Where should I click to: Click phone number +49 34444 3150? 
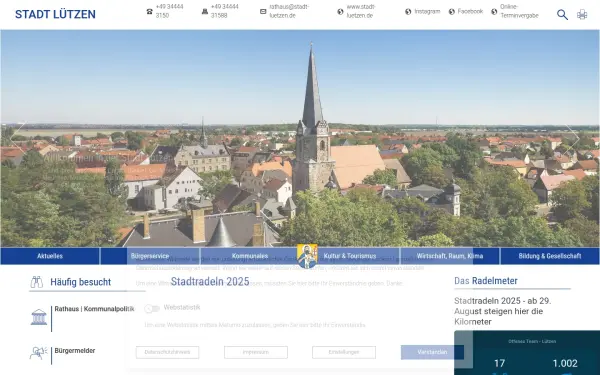[170, 11]
